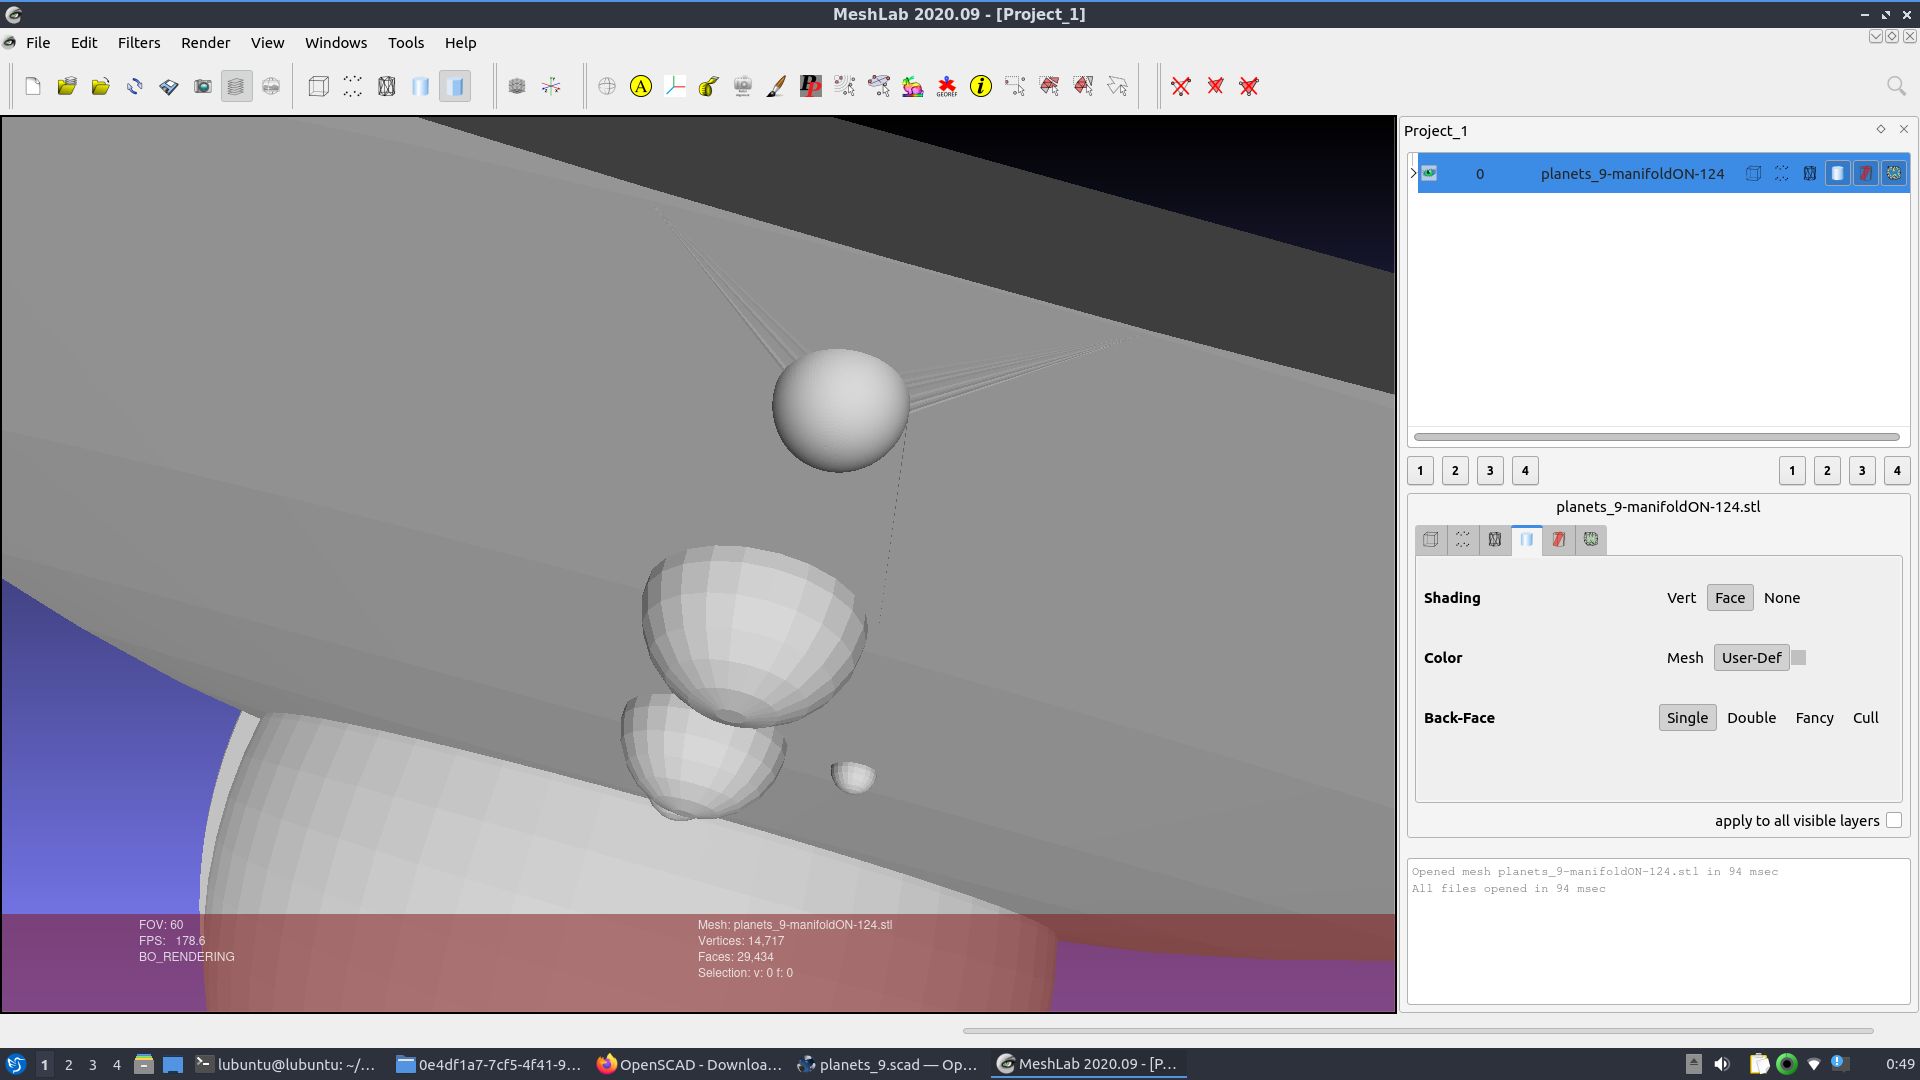
Task: Reload the current mesh
Action: click(135, 86)
